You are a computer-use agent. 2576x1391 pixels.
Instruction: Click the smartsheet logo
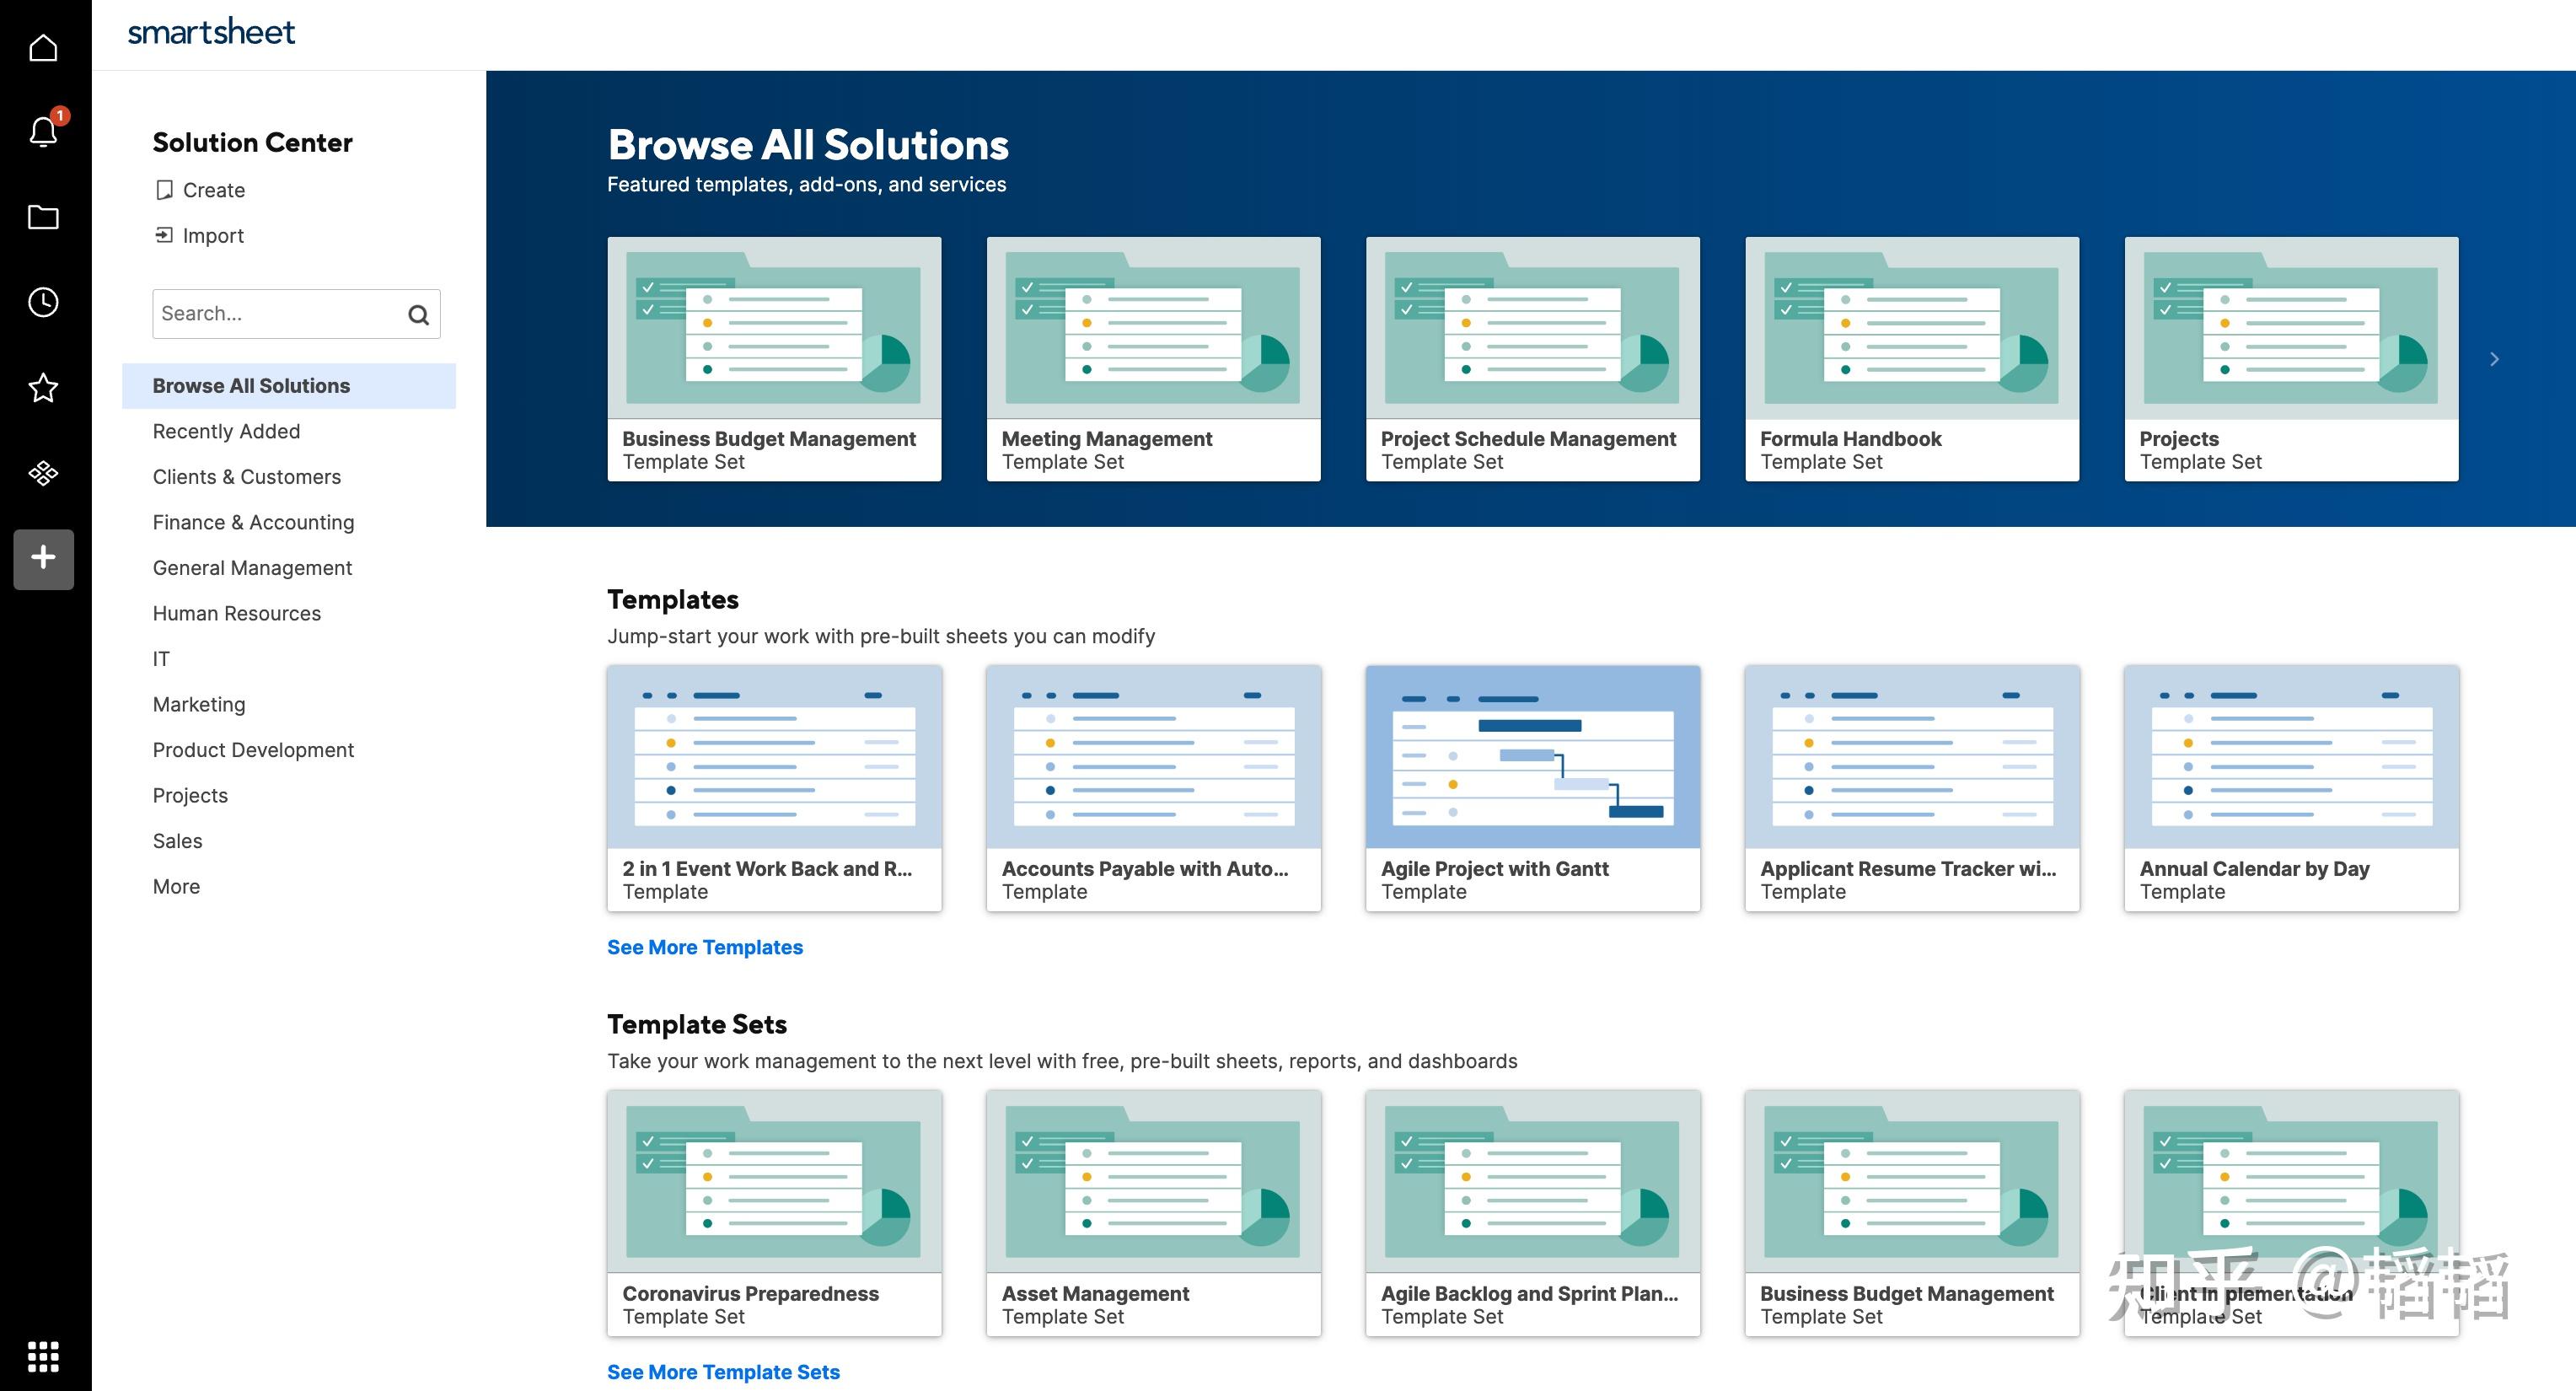[x=211, y=33]
